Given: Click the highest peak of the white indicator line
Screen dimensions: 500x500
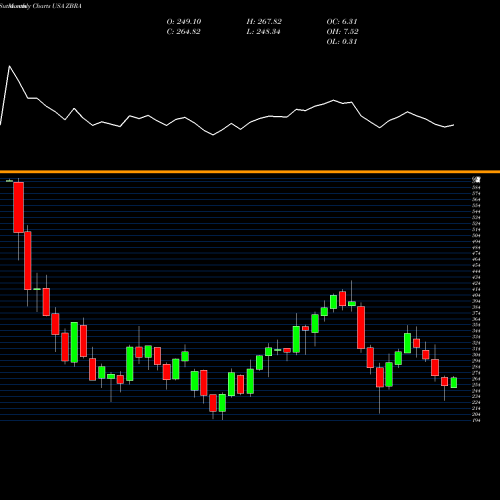Looking at the screenshot, I should tap(9, 66).
